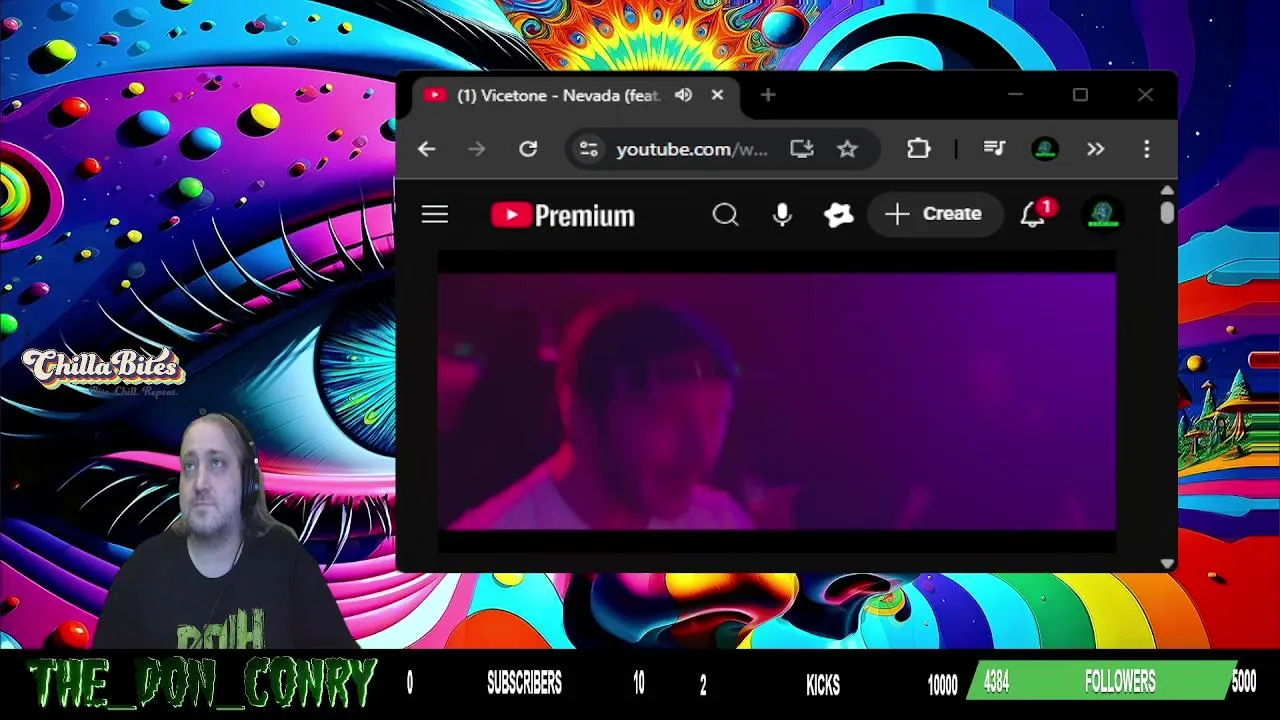Screen dimensions: 1280x720
Task: Go to YouTube Premium home logo
Action: pyautogui.click(x=563, y=215)
